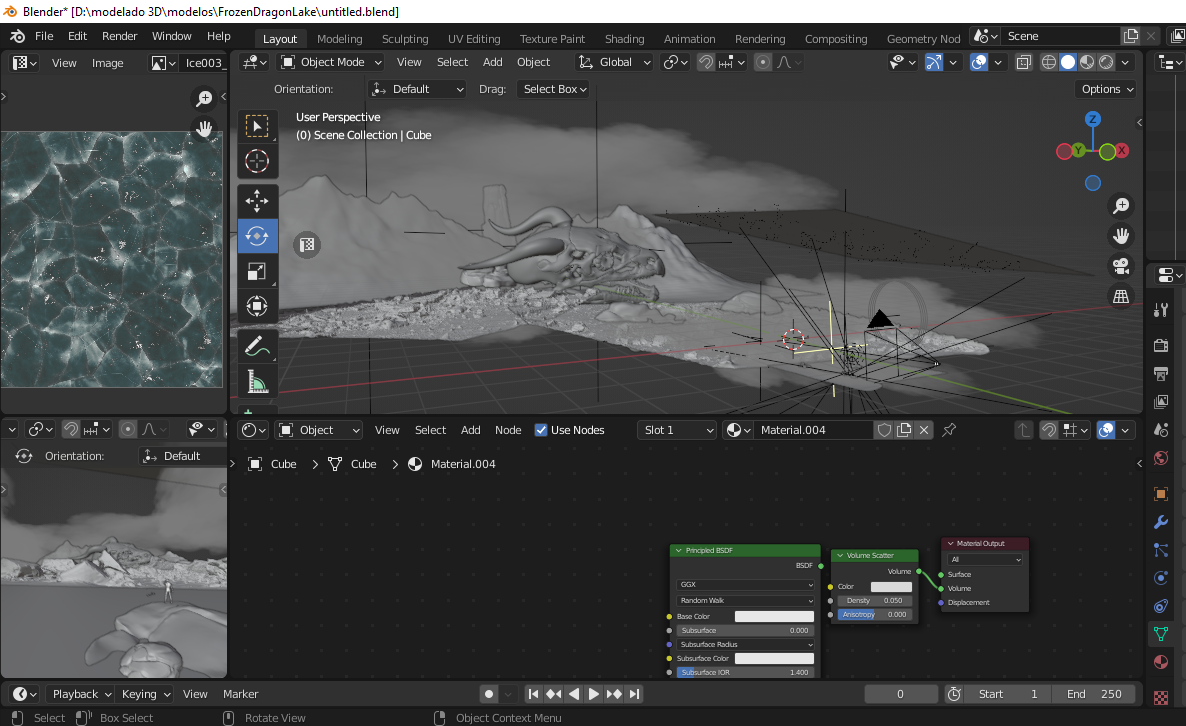Select the Measure tool
Image resolution: width=1186 pixels, height=726 pixels.
[257, 382]
